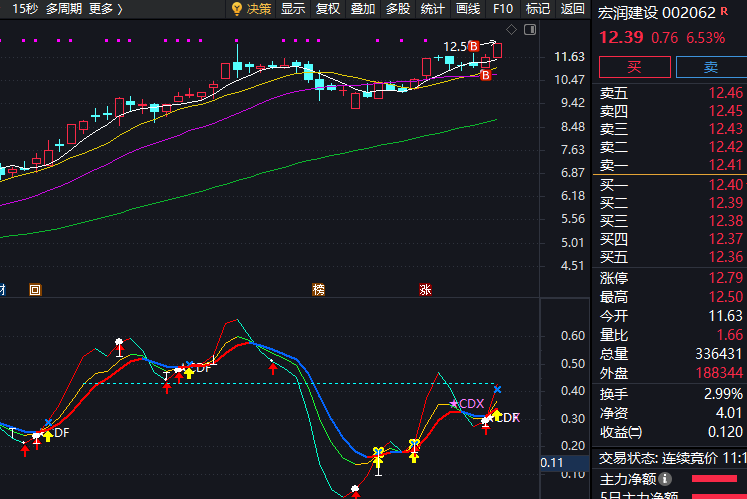Open the 统计 menu
747x499 pixels.
point(433,9)
